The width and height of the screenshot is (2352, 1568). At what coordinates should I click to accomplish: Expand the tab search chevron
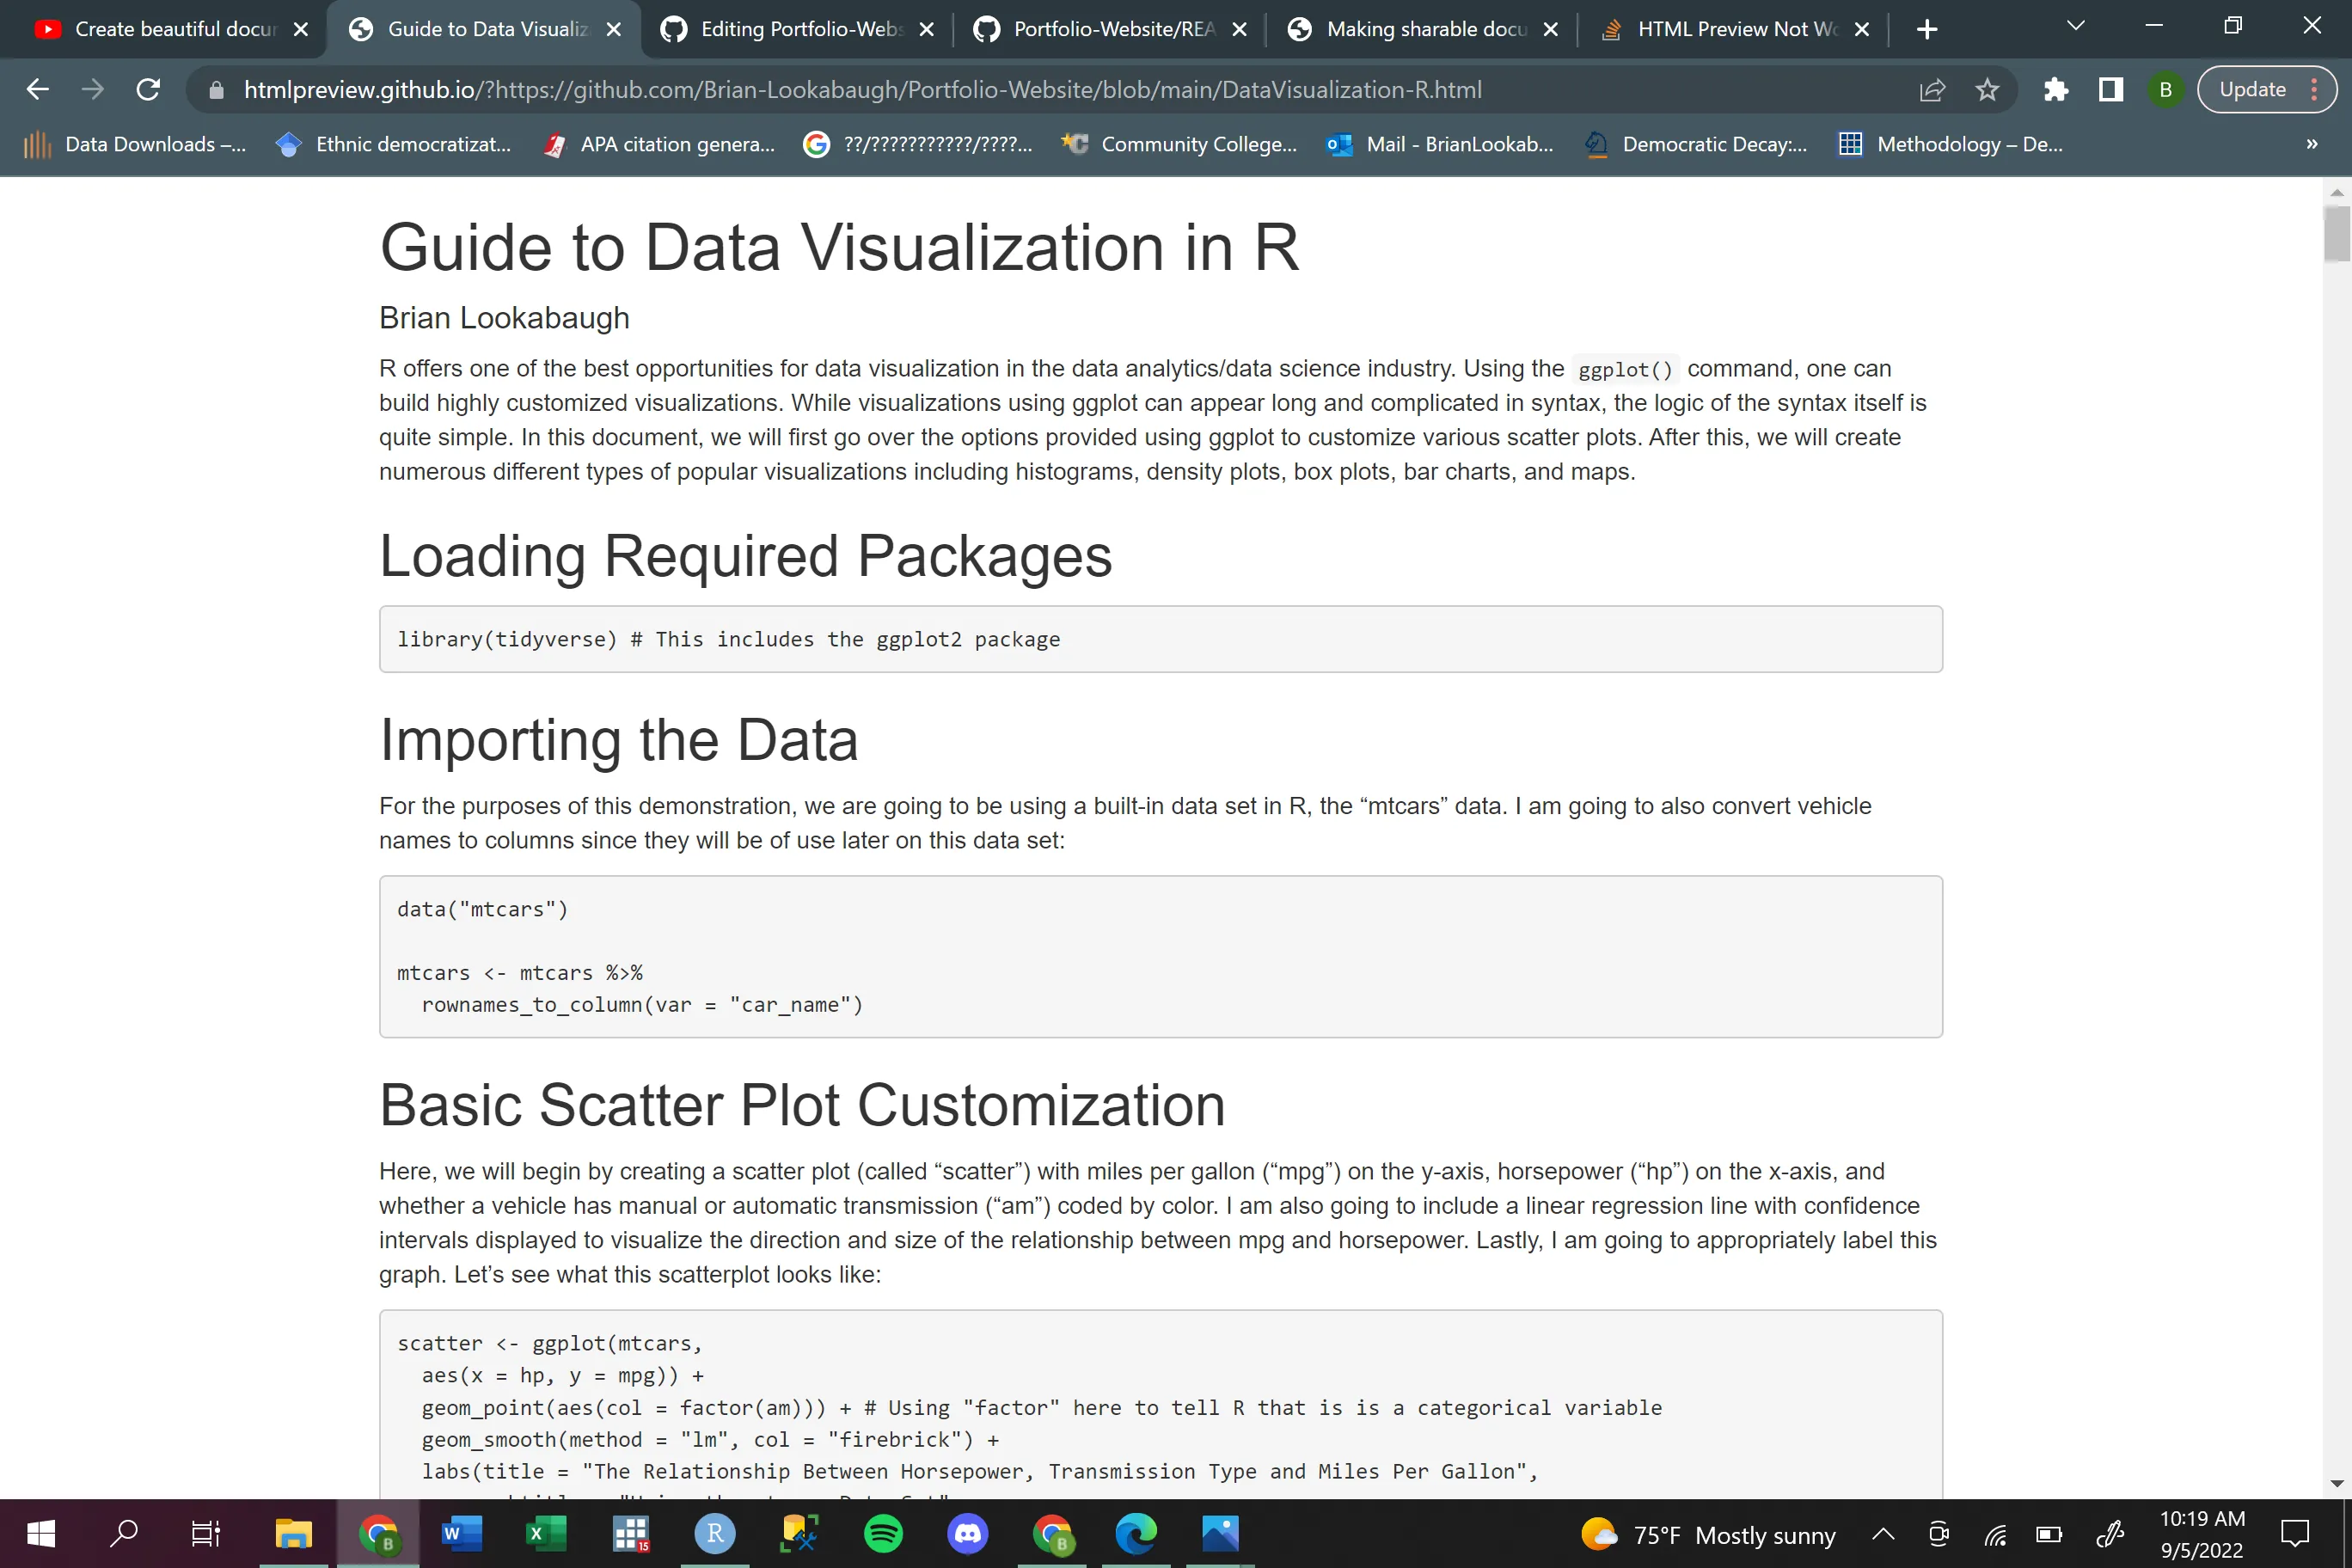point(2075,27)
